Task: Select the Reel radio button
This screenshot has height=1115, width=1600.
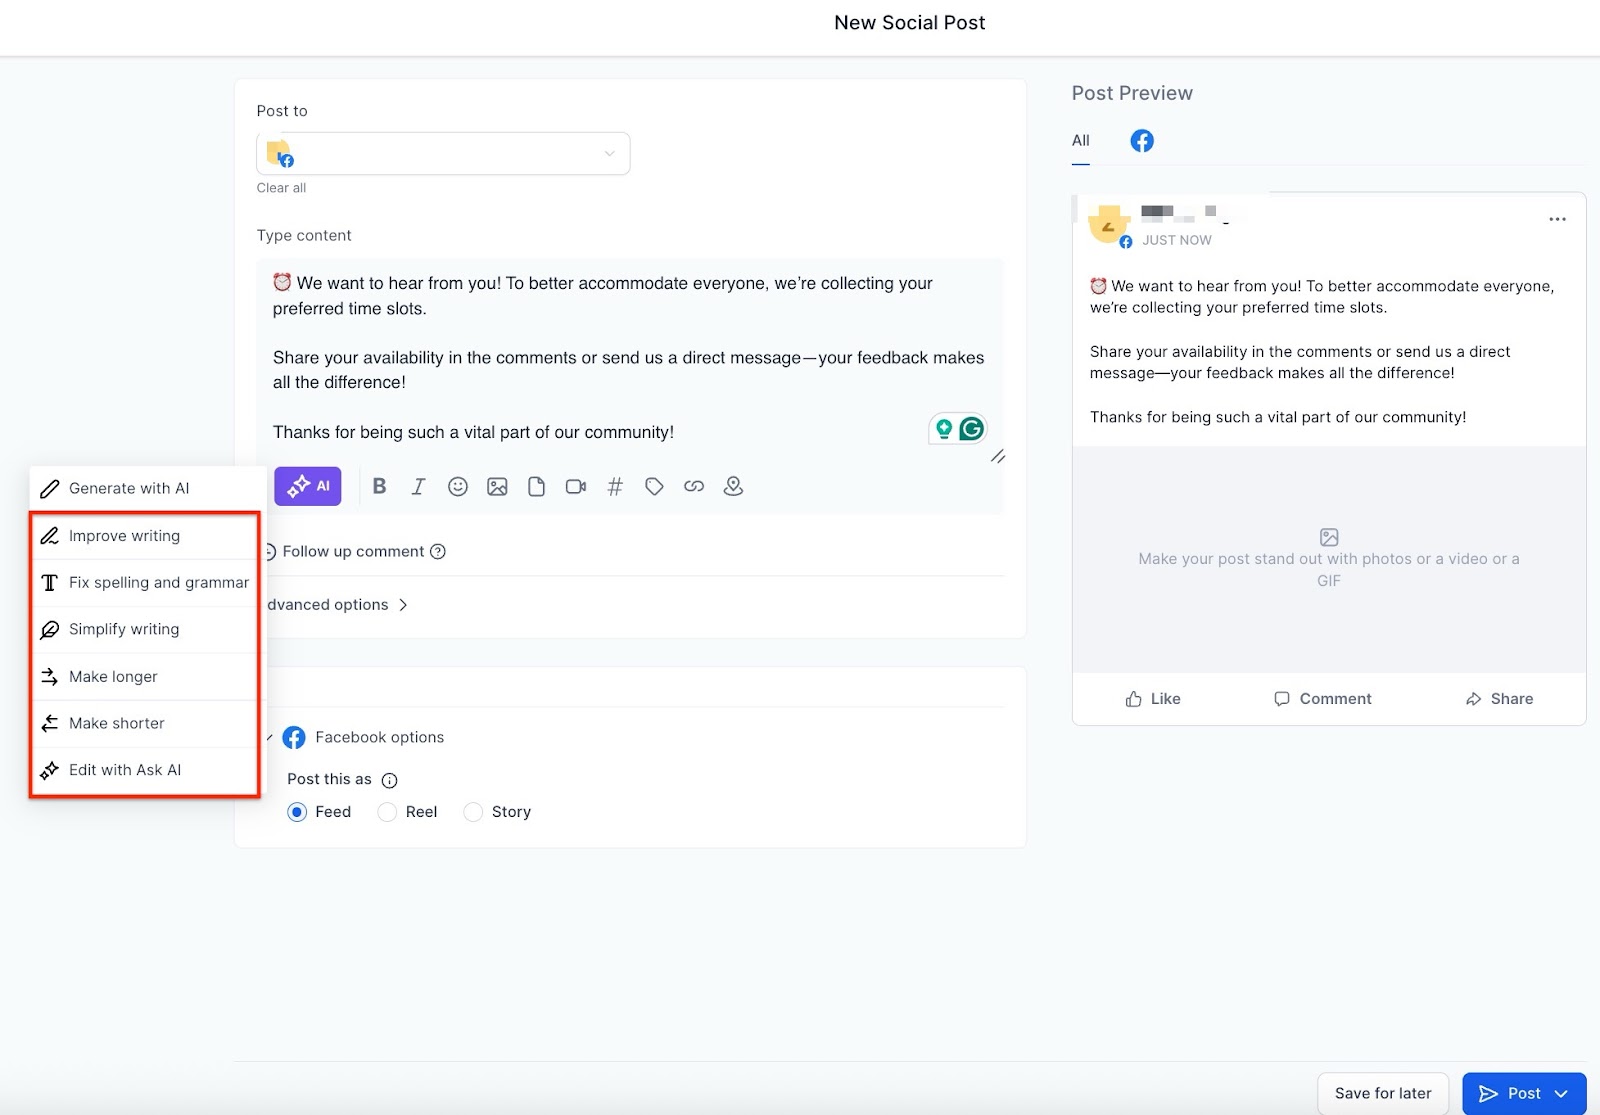Action: pos(387,812)
